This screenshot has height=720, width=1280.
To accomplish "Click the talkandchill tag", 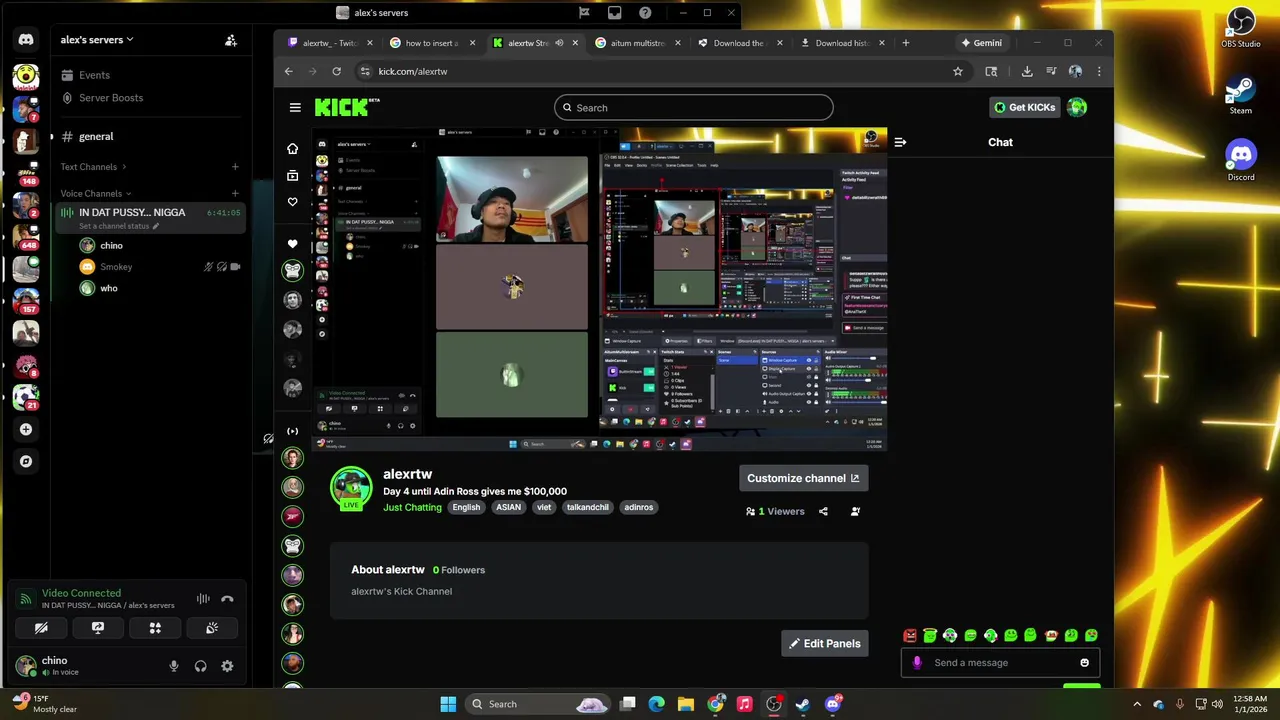I will (588, 508).
